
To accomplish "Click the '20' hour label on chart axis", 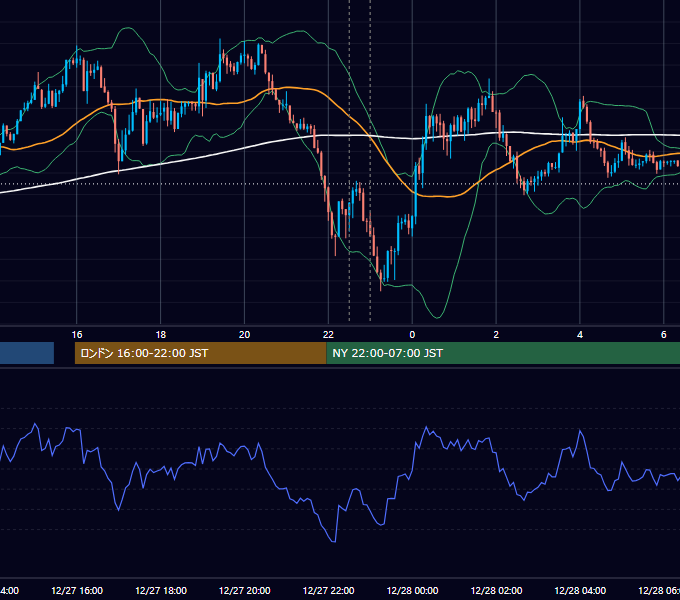I will pyautogui.click(x=244, y=335).
